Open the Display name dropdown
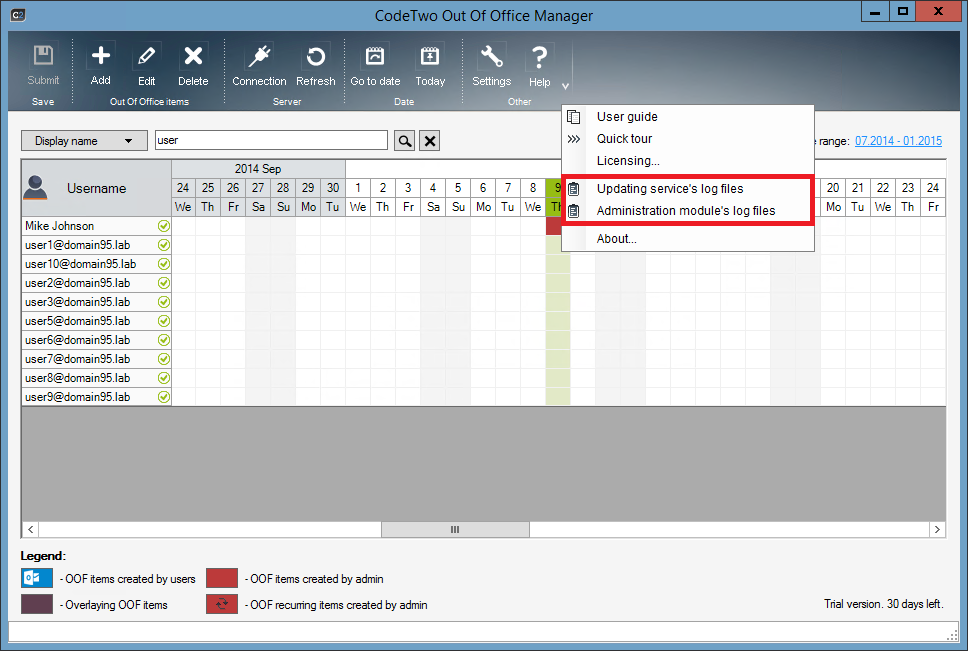The height and width of the screenshot is (651, 968). [84, 141]
